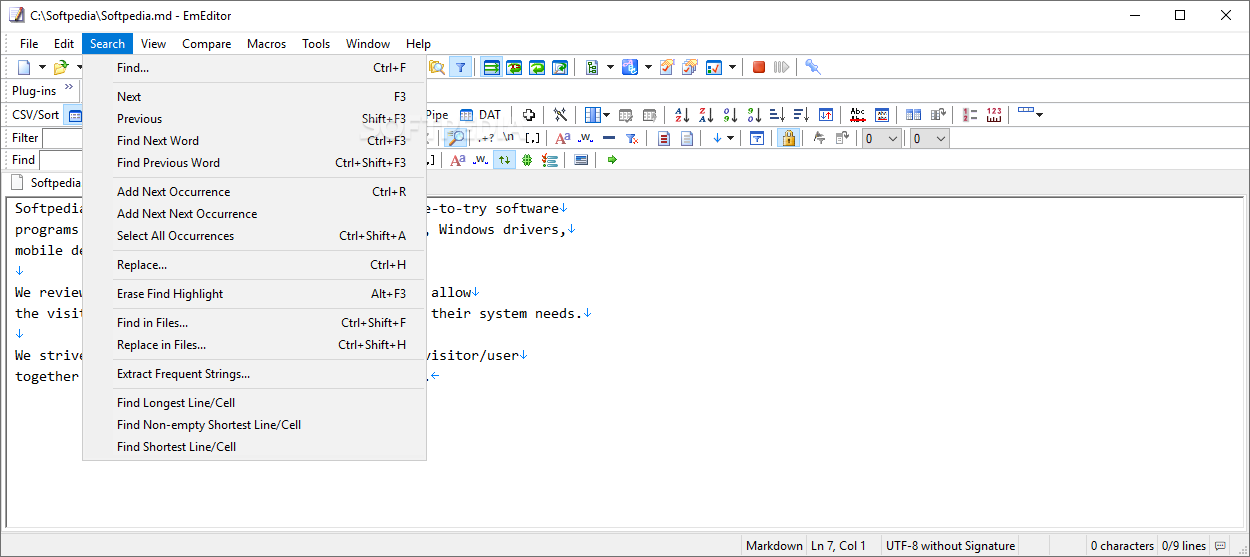The height and width of the screenshot is (557, 1250).
Task: Click the green globe icon in Find bar
Action: (x=526, y=160)
